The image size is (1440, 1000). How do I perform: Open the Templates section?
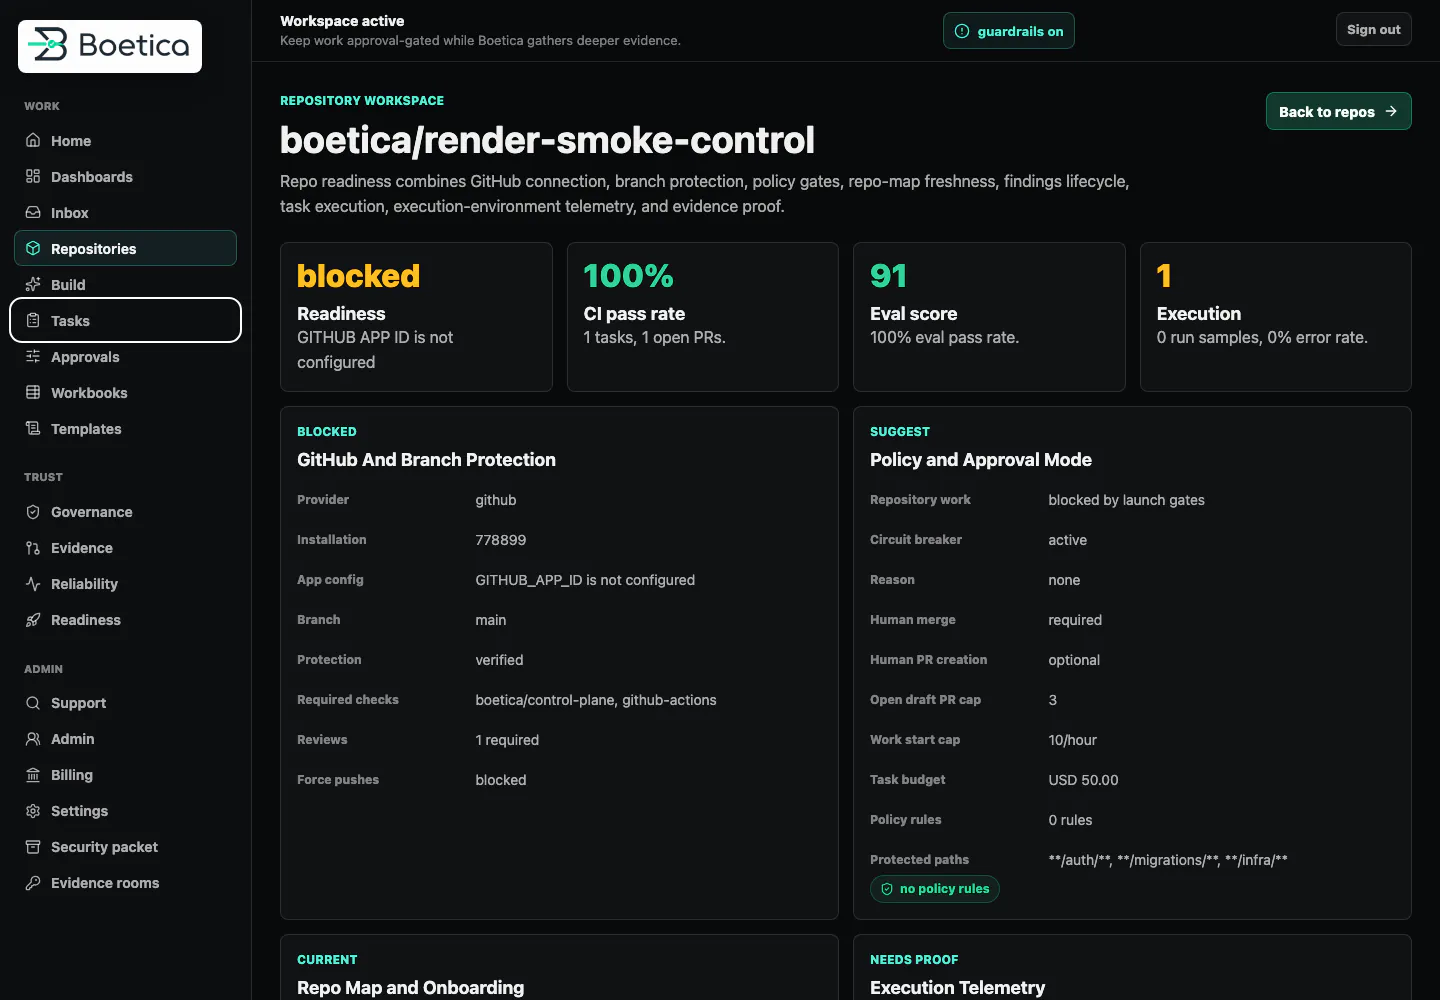[x=125, y=429]
